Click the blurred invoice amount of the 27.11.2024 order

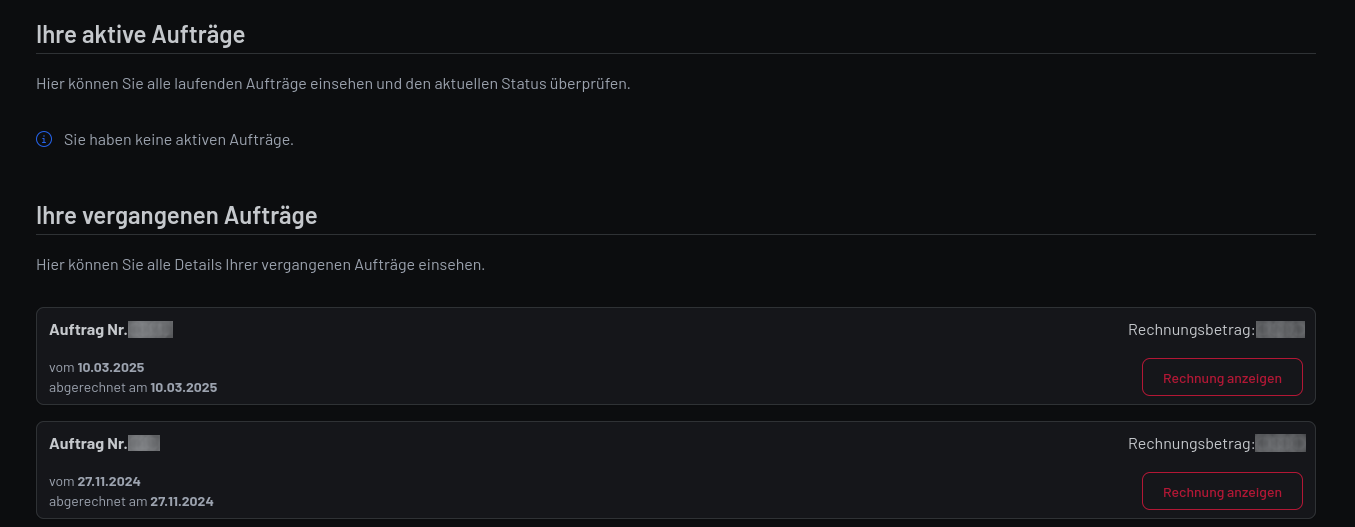click(1281, 444)
